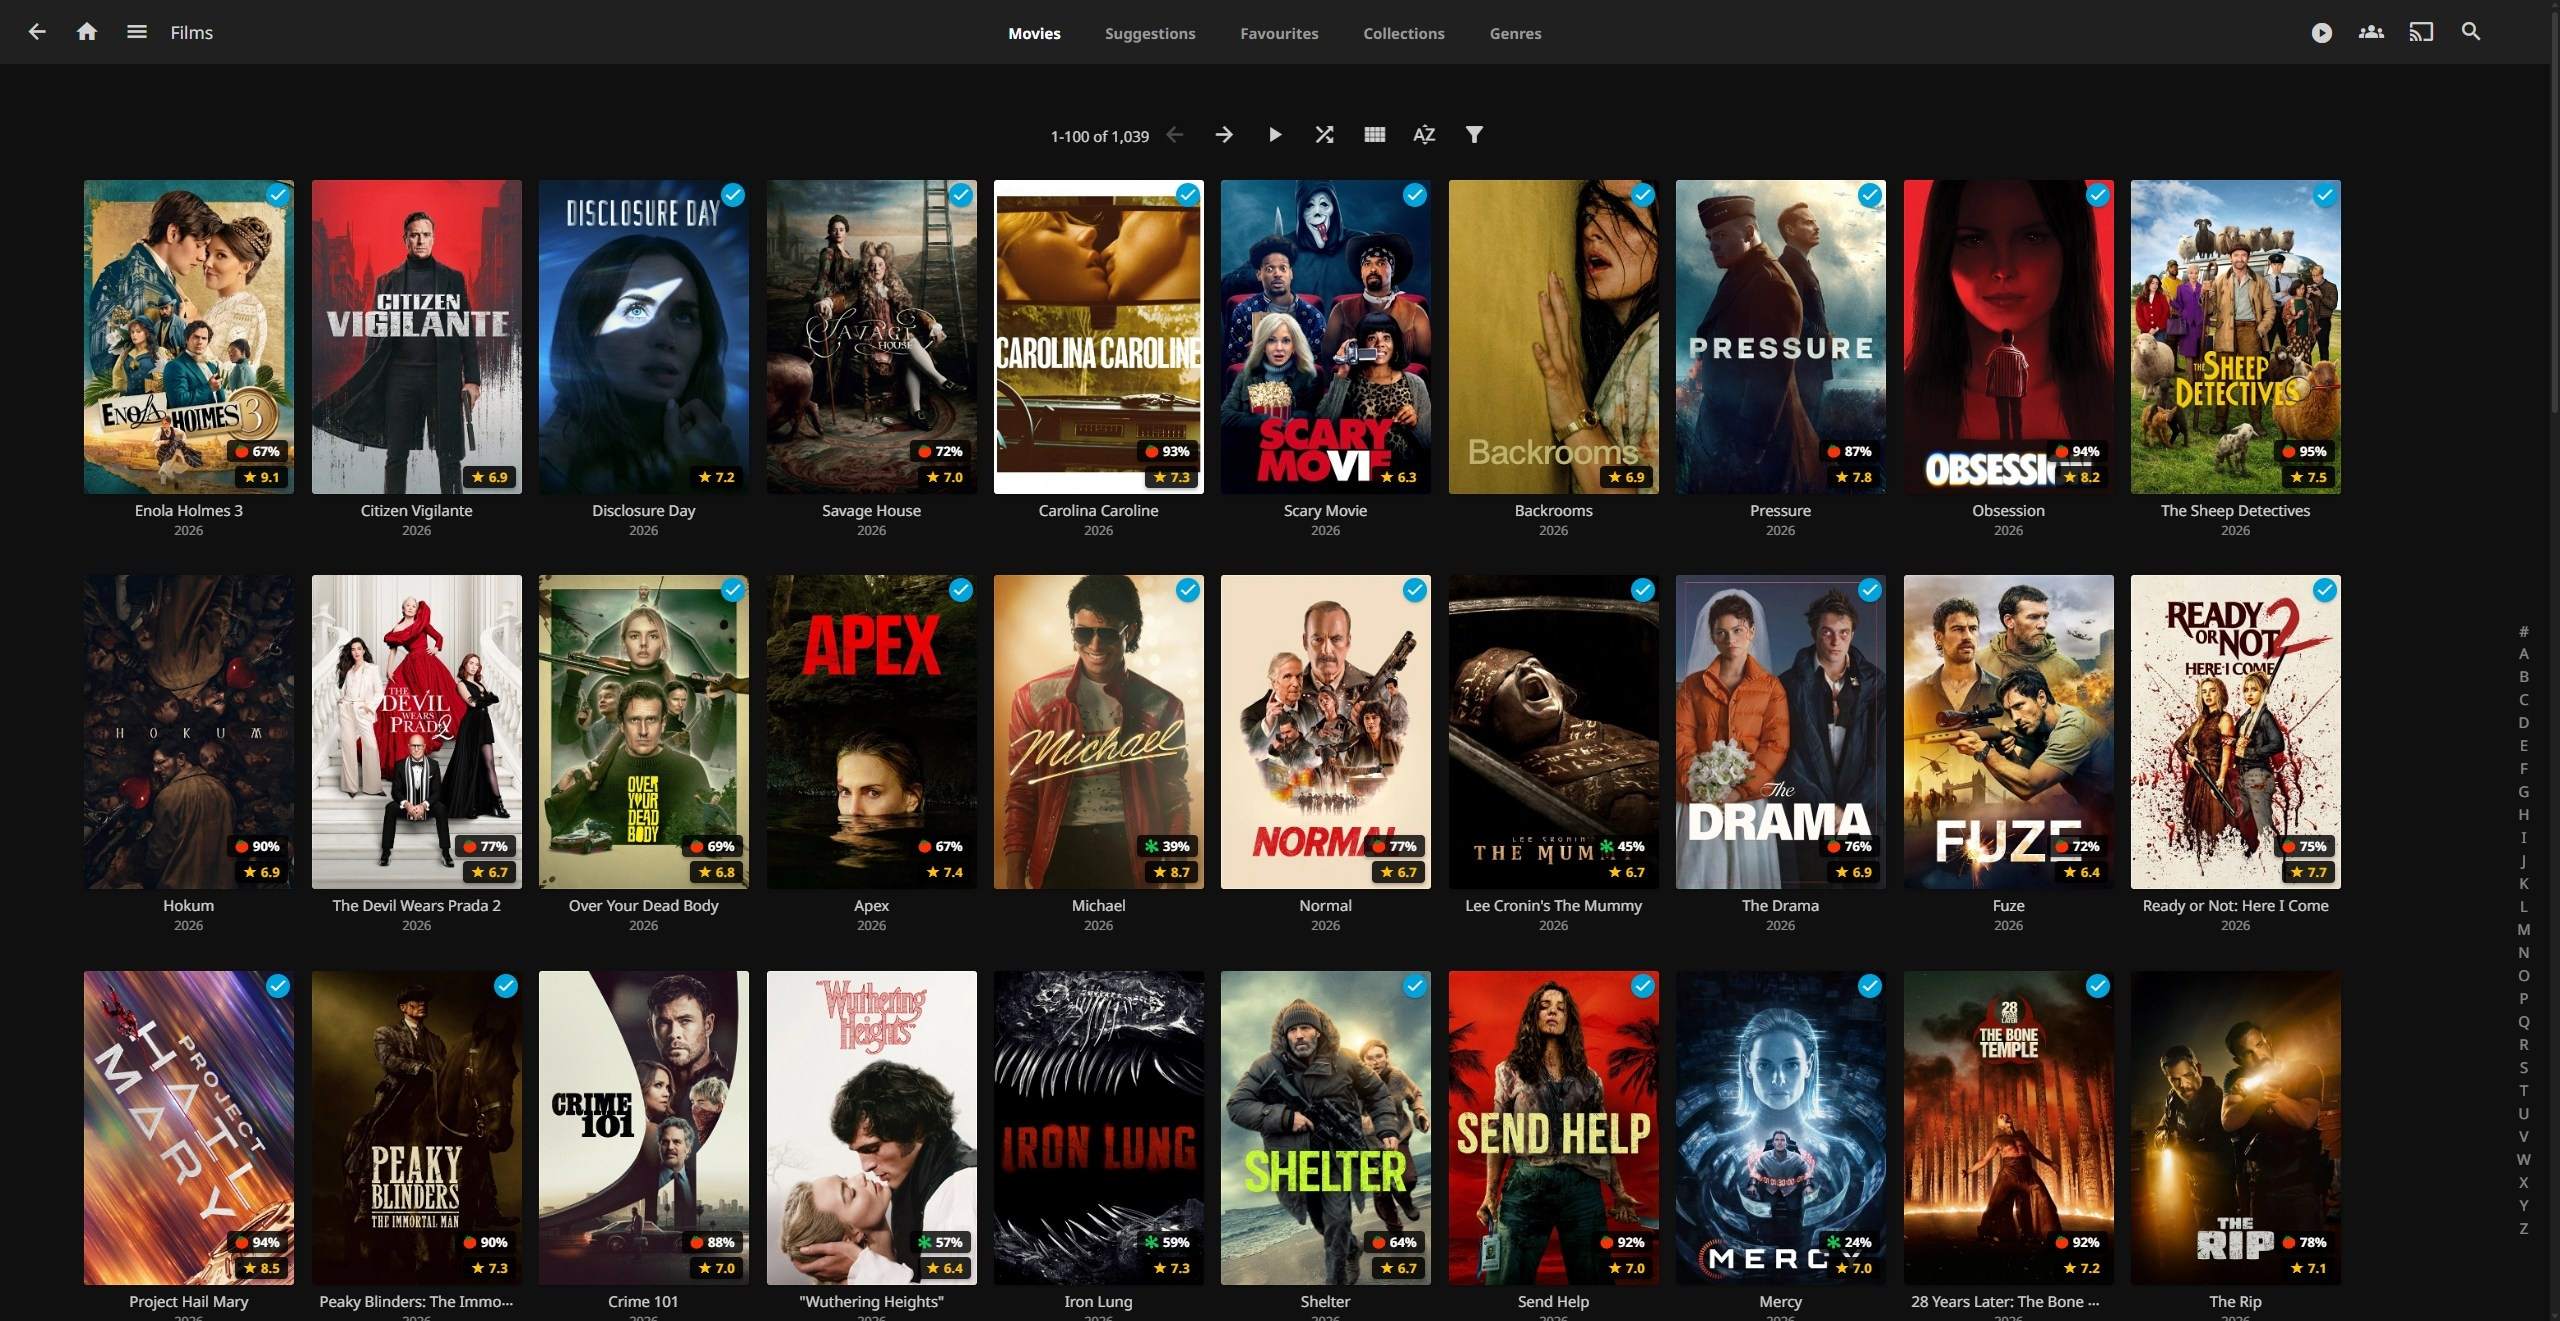
Task: Jump to letter Z in alphabet picker
Action: [2523, 1229]
